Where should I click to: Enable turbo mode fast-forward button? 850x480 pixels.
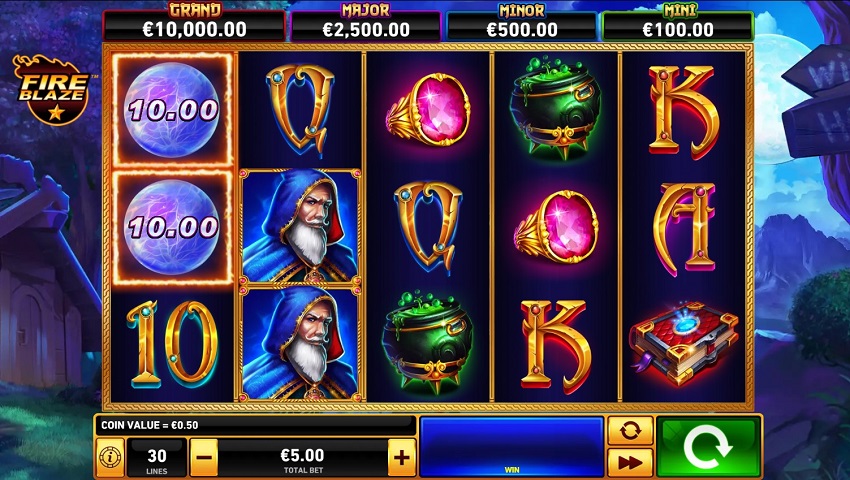click(x=629, y=463)
